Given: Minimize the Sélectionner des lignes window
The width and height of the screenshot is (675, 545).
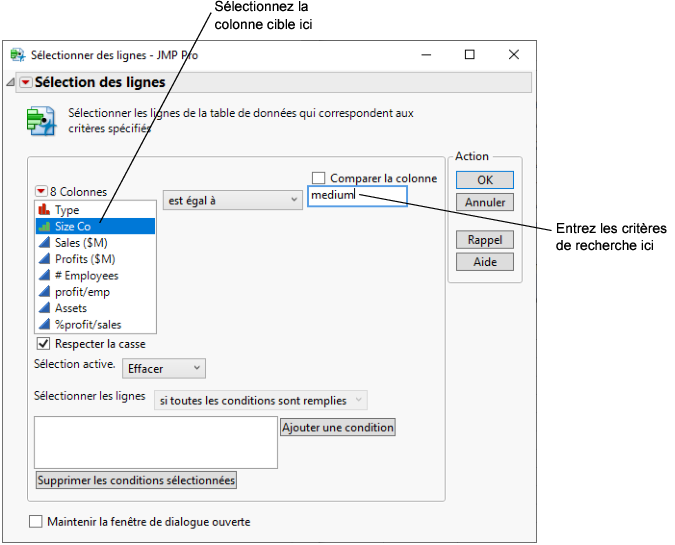Looking at the screenshot, I should coord(426,55).
